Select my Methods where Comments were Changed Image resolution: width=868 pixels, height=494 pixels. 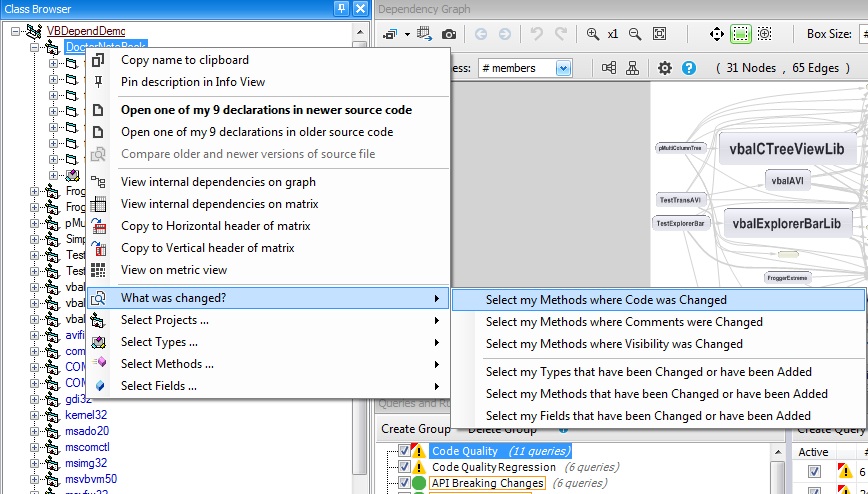[624, 322]
